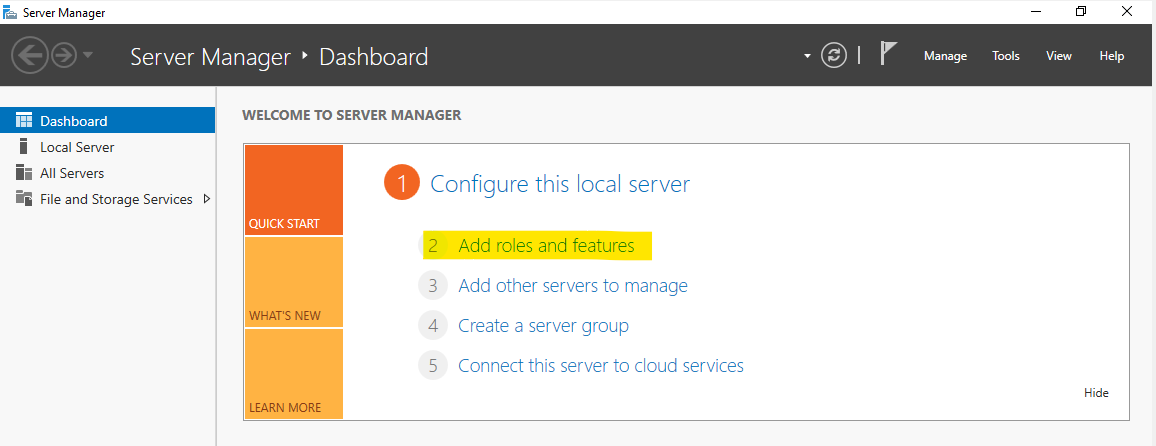1156x446 pixels.
Task: Open the Manage menu
Action: [x=945, y=56]
